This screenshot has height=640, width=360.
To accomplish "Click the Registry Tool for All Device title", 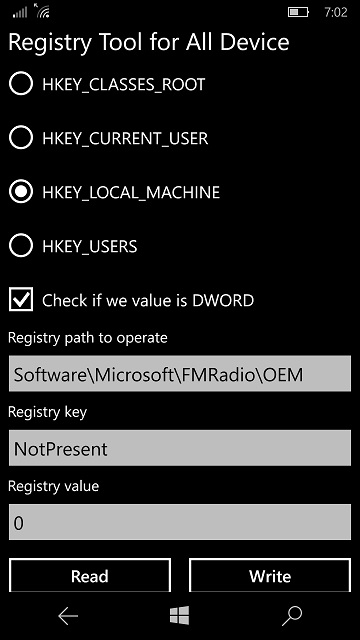I will 149,43.
